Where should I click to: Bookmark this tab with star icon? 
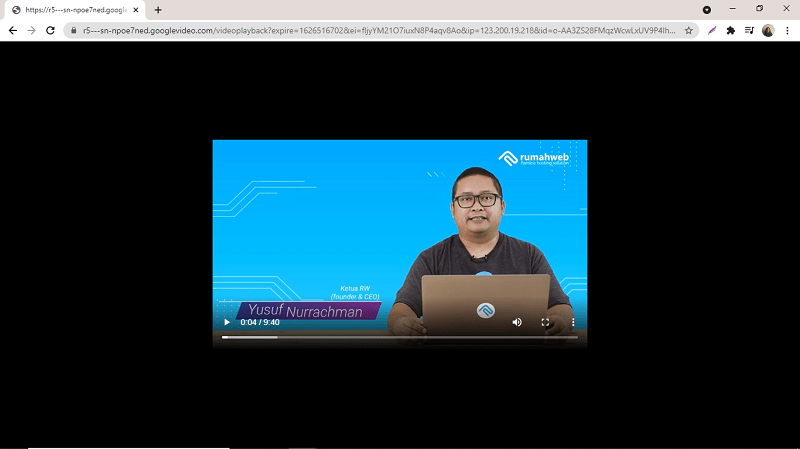click(689, 31)
